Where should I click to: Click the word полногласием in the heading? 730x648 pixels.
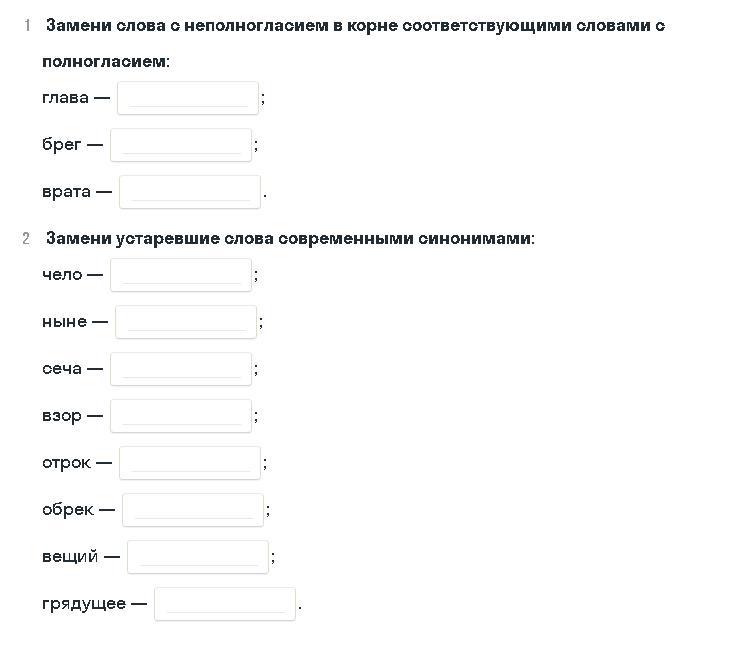coord(104,61)
